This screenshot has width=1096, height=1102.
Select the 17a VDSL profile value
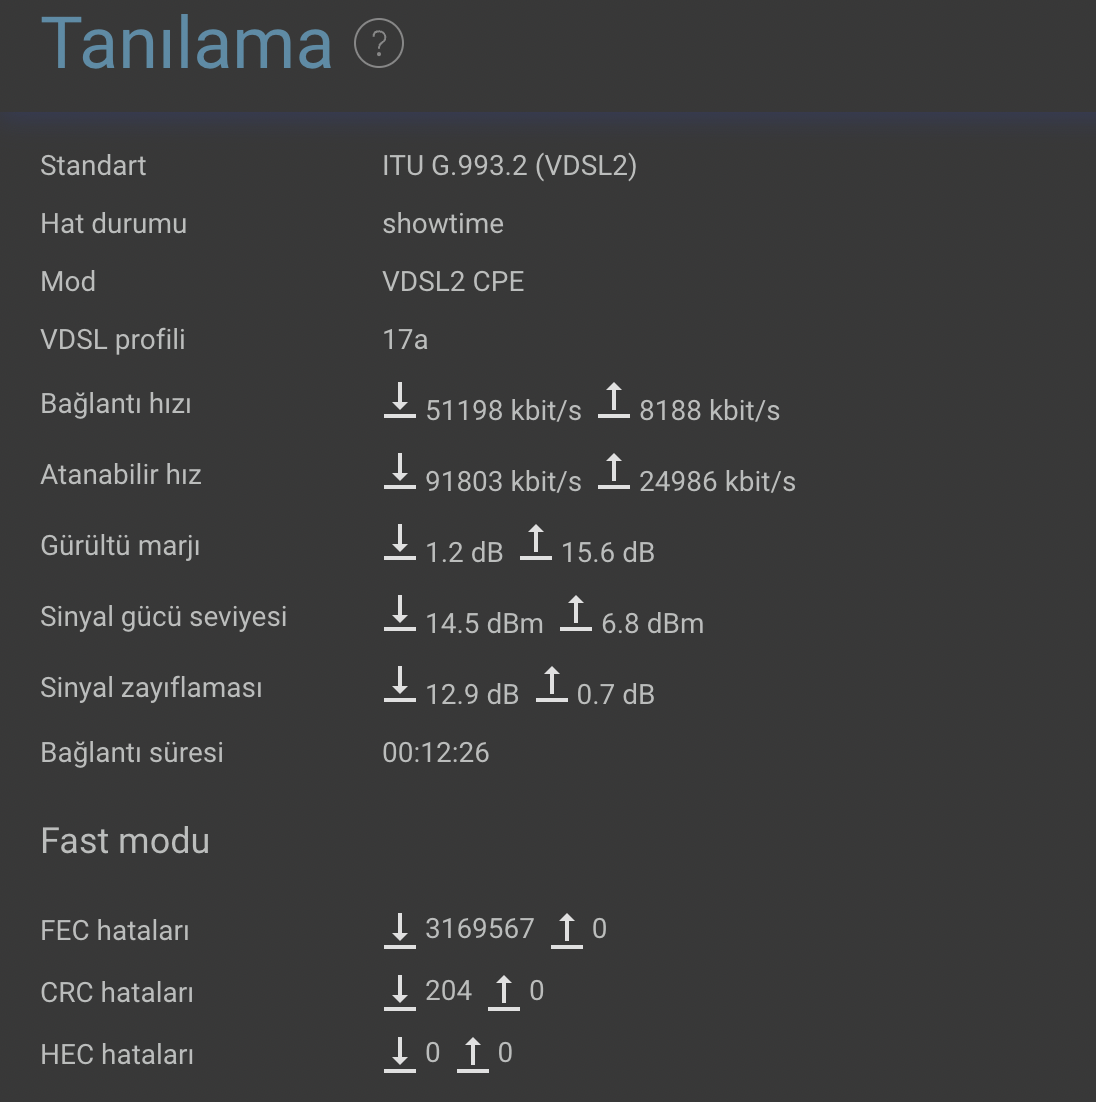click(x=405, y=339)
